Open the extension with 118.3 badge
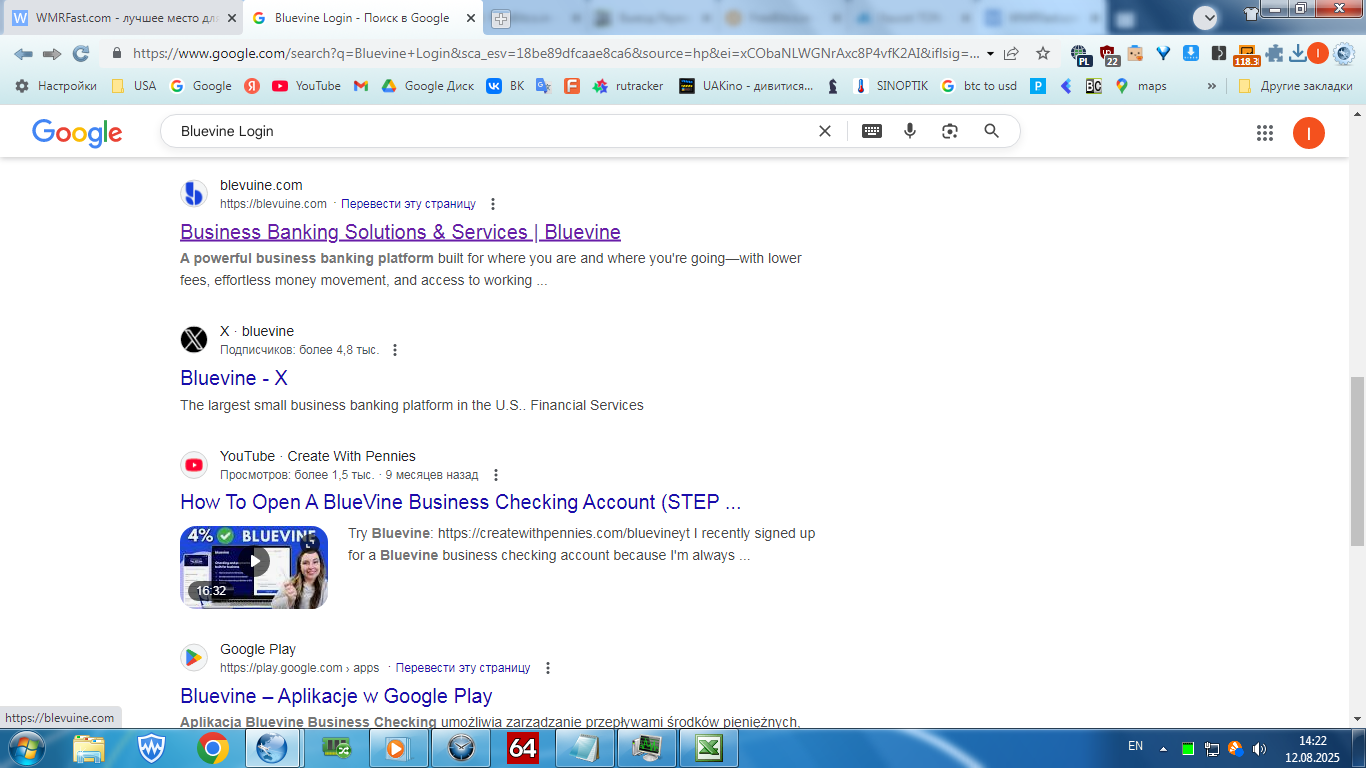The width and height of the screenshot is (1366, 768). [1246, 55]
